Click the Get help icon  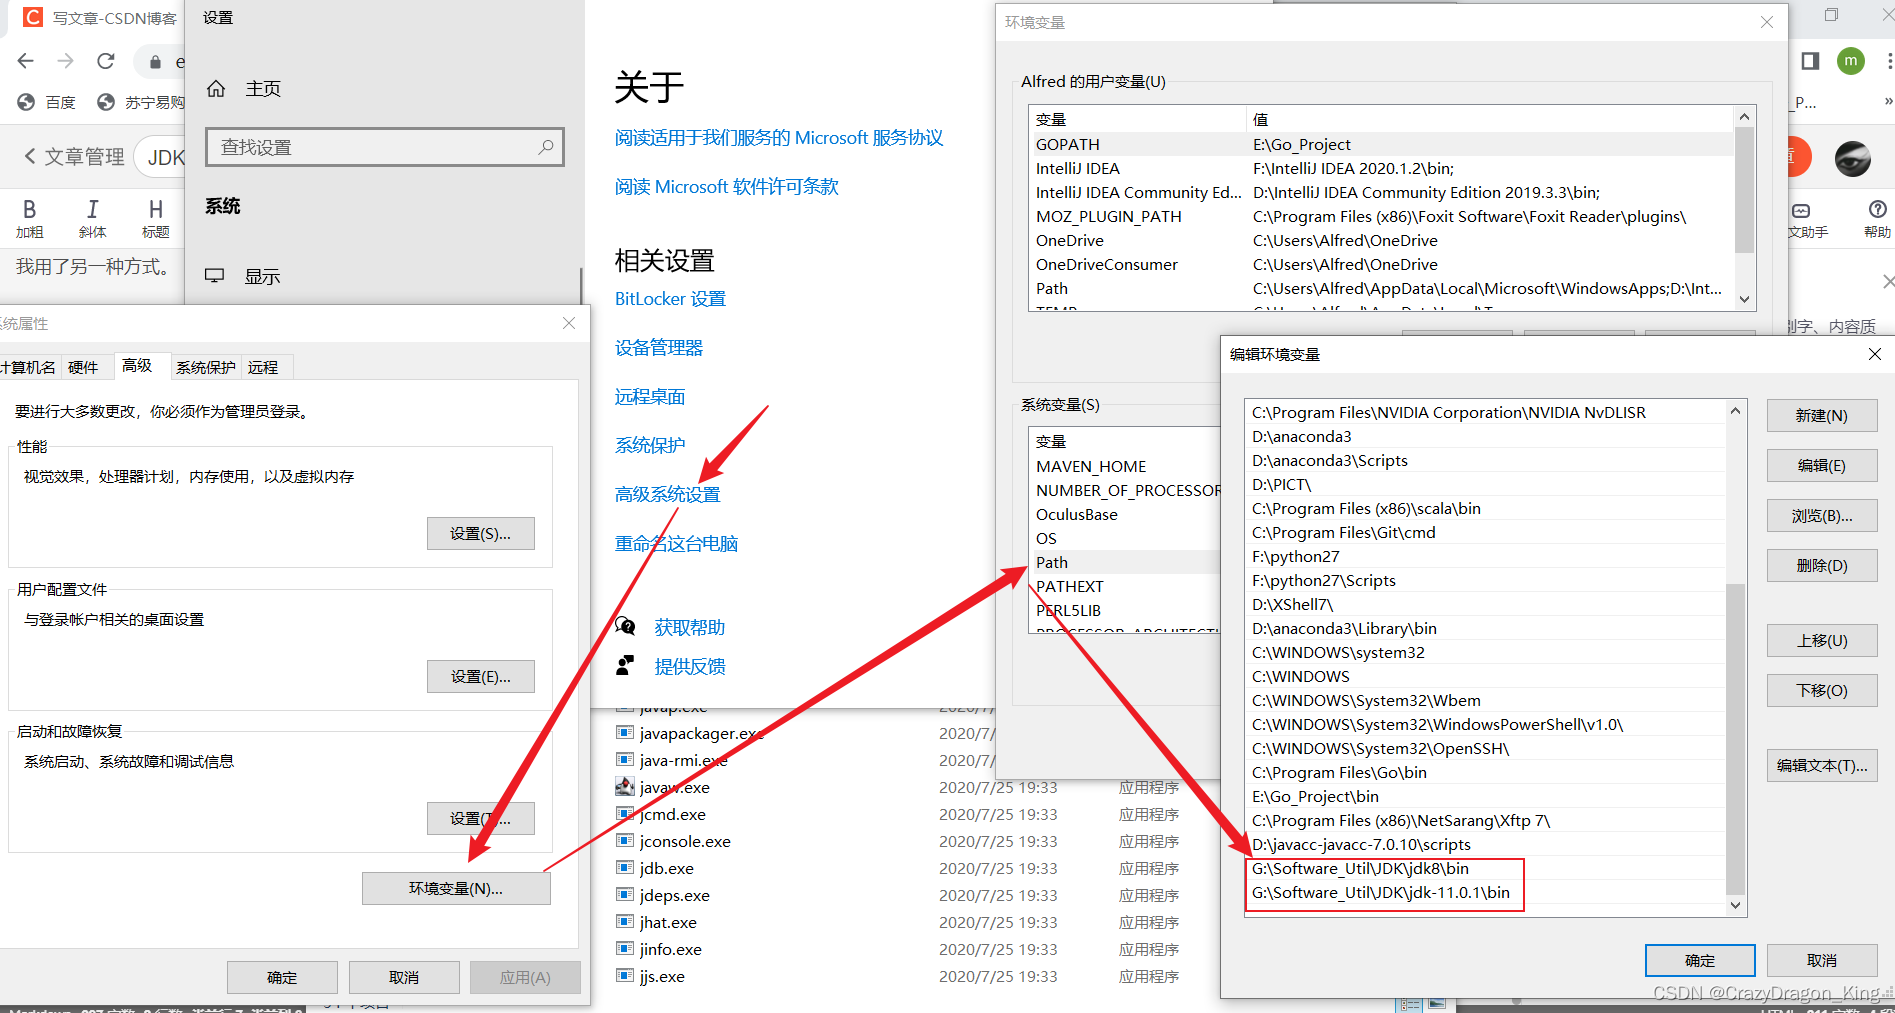(626, 626)
